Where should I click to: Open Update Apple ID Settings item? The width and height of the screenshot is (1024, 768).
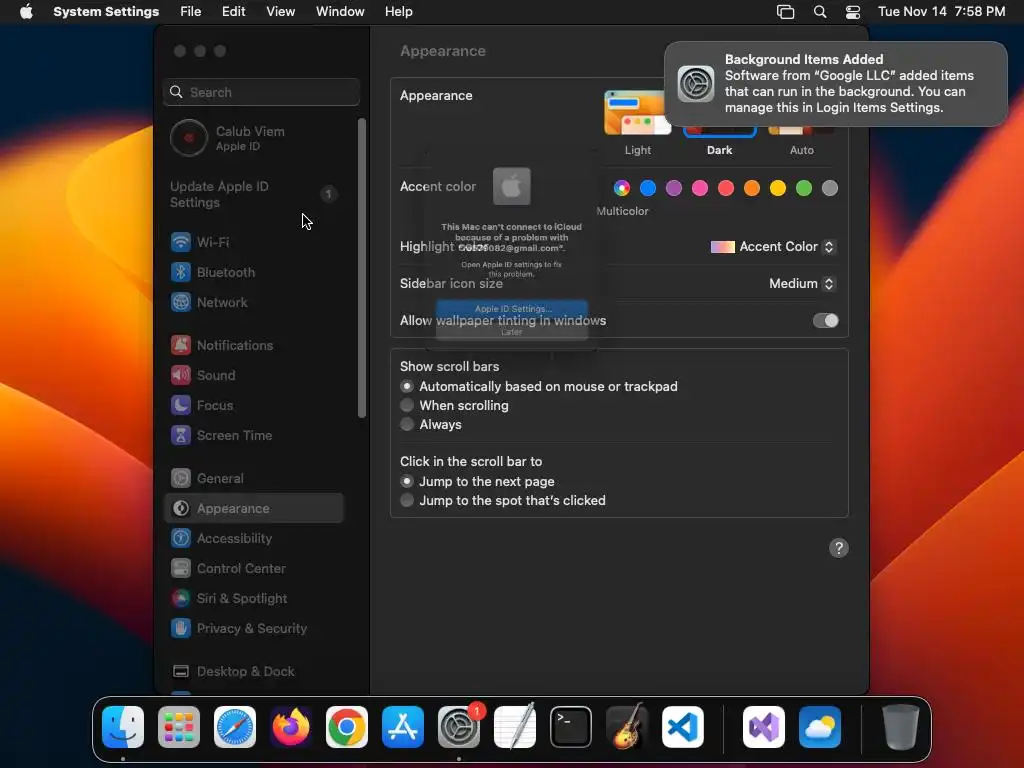pyautogui.click(x=254, y=195)
